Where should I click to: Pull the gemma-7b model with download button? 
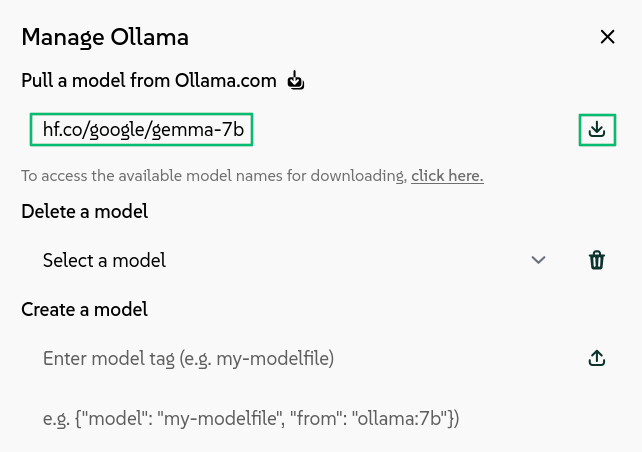[x=597, y=130]
